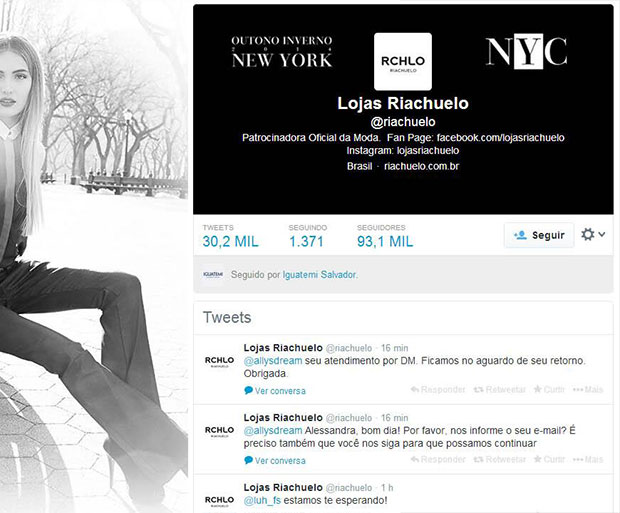Open the Iguatemi Salvador follower link
Viewport: 620px width, 513px height.
tap(319, 274)
